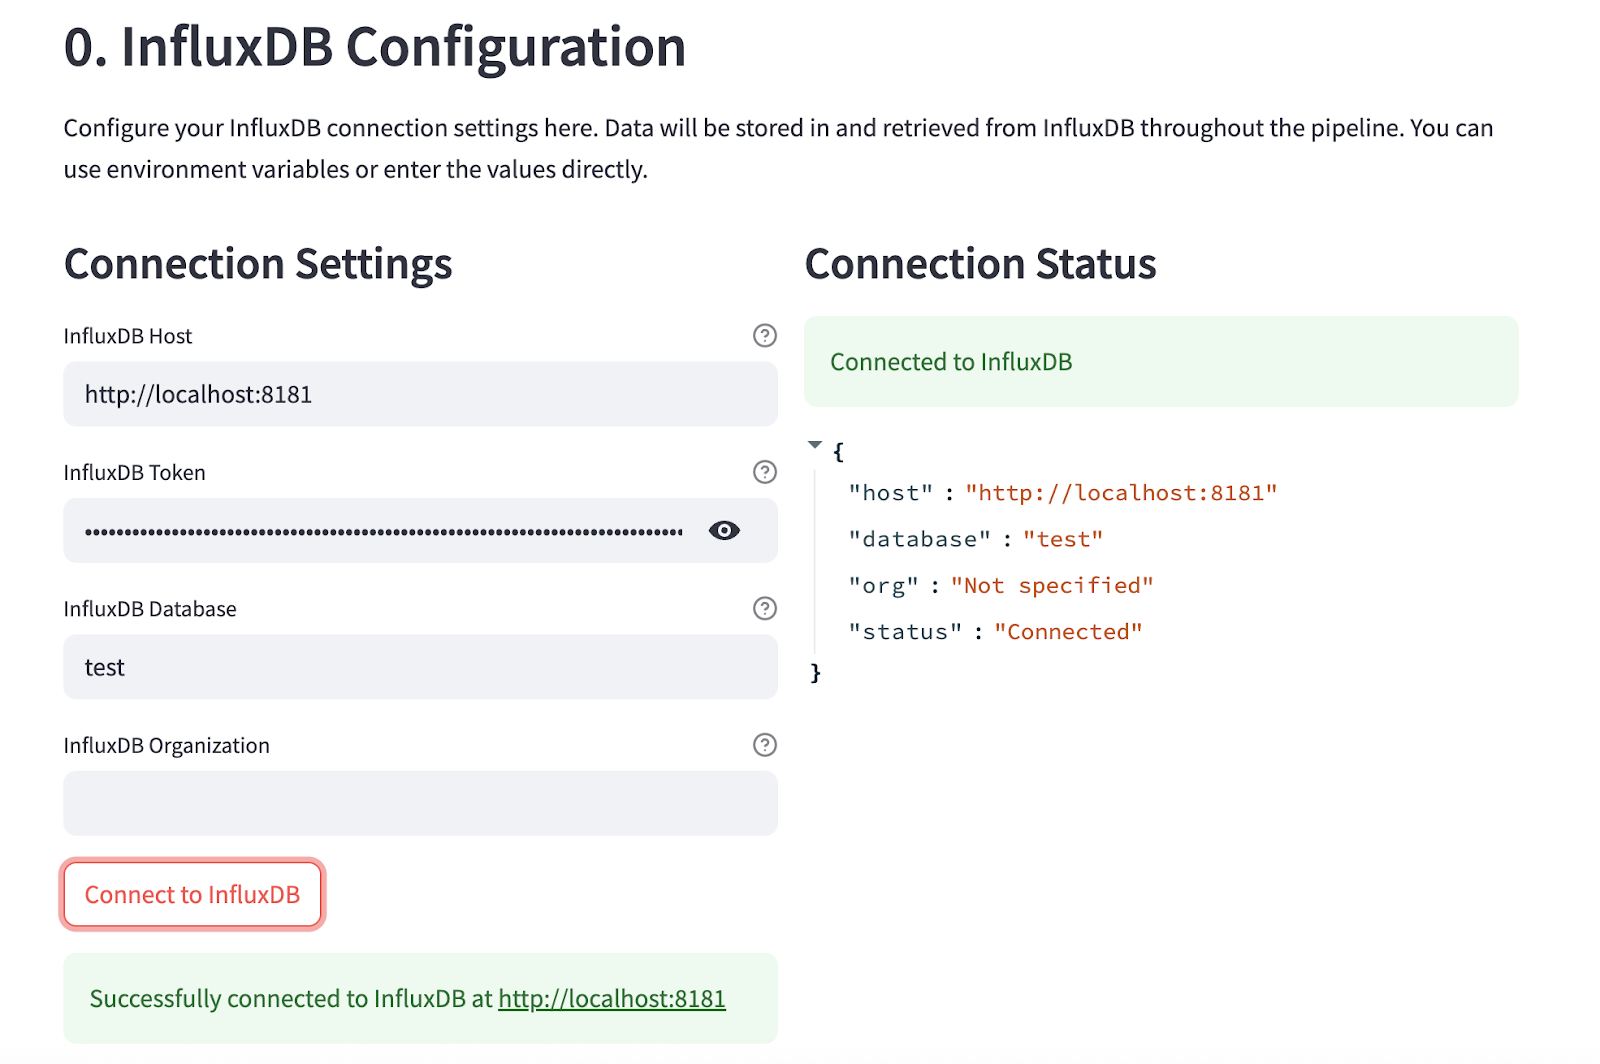Open help tooltip for InfluxDB Organization
Screen dimensions: 1600x1064
click(765, 745)
